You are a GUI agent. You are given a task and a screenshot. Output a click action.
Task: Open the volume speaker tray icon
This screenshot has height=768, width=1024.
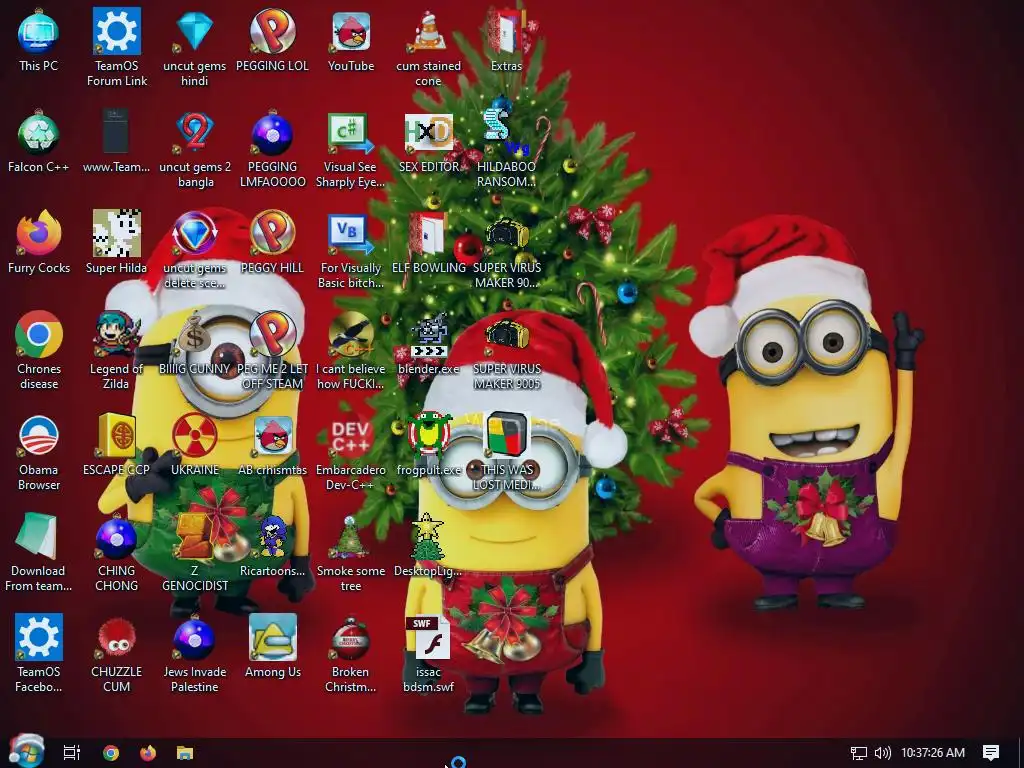(x=882, y=753)
